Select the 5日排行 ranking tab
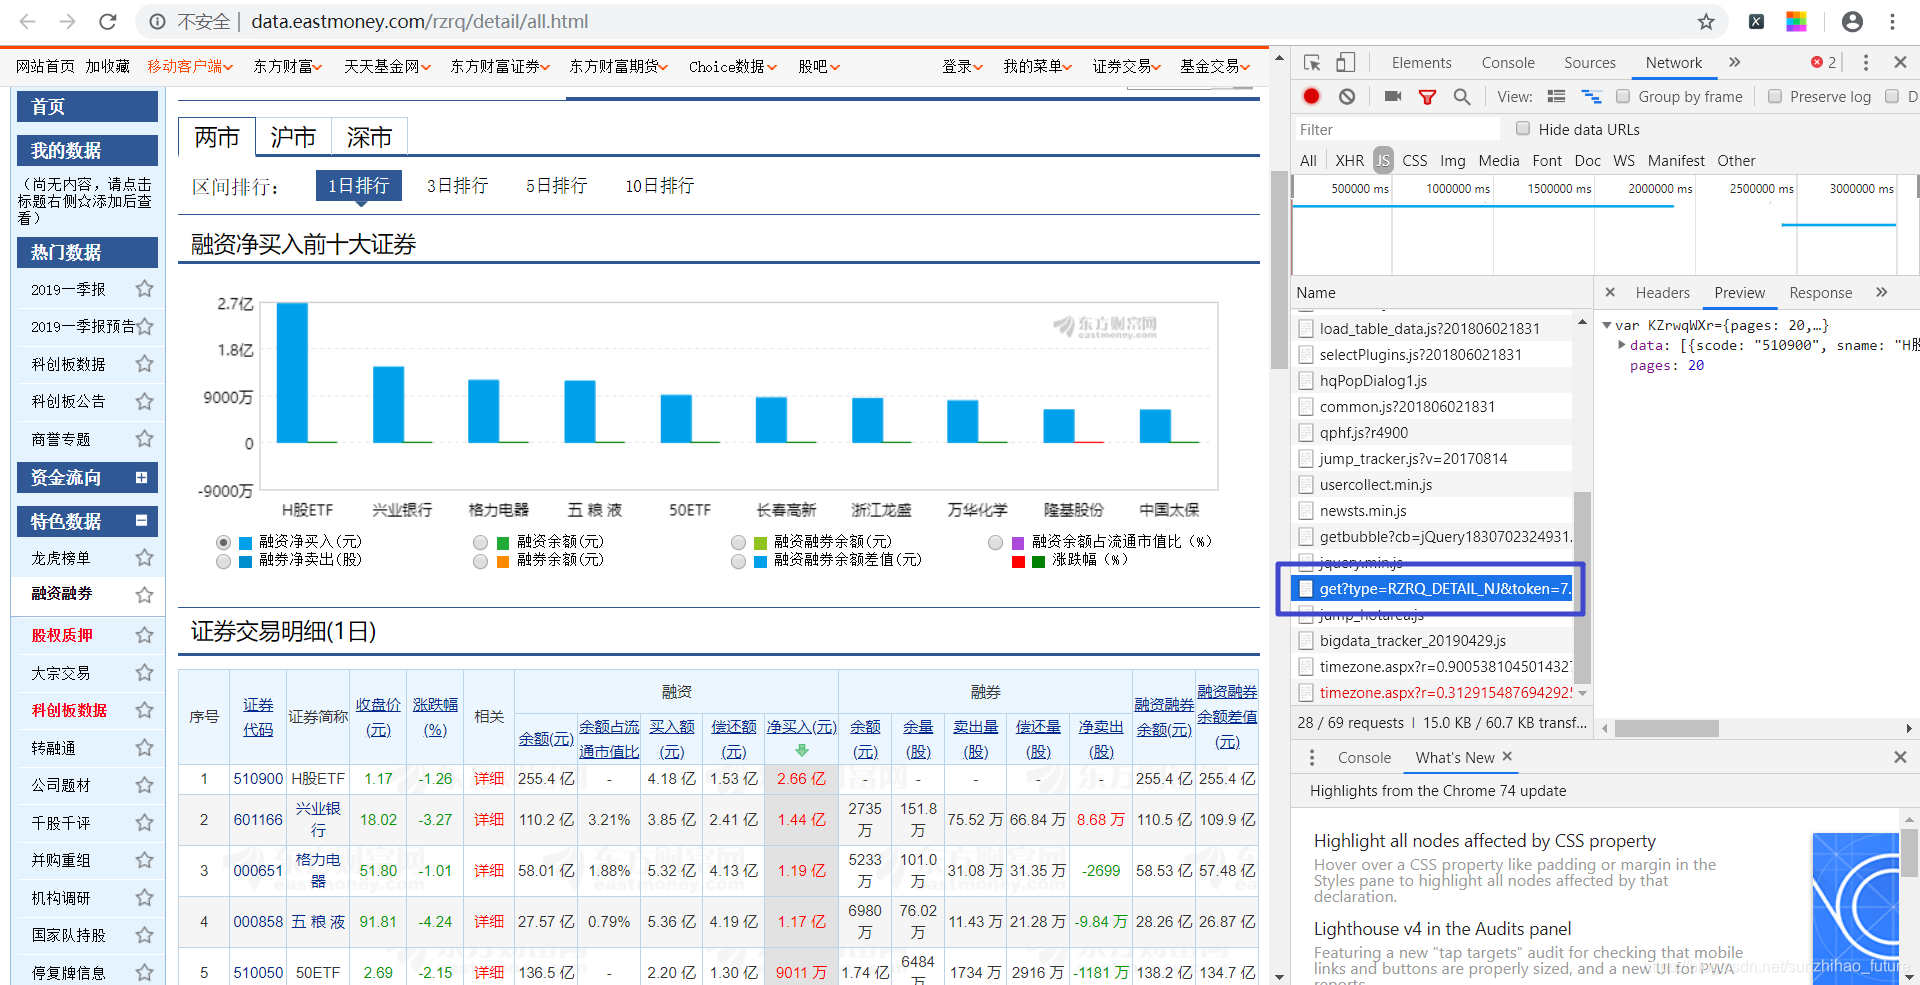Screen dimensions: 1920x985 557,186
